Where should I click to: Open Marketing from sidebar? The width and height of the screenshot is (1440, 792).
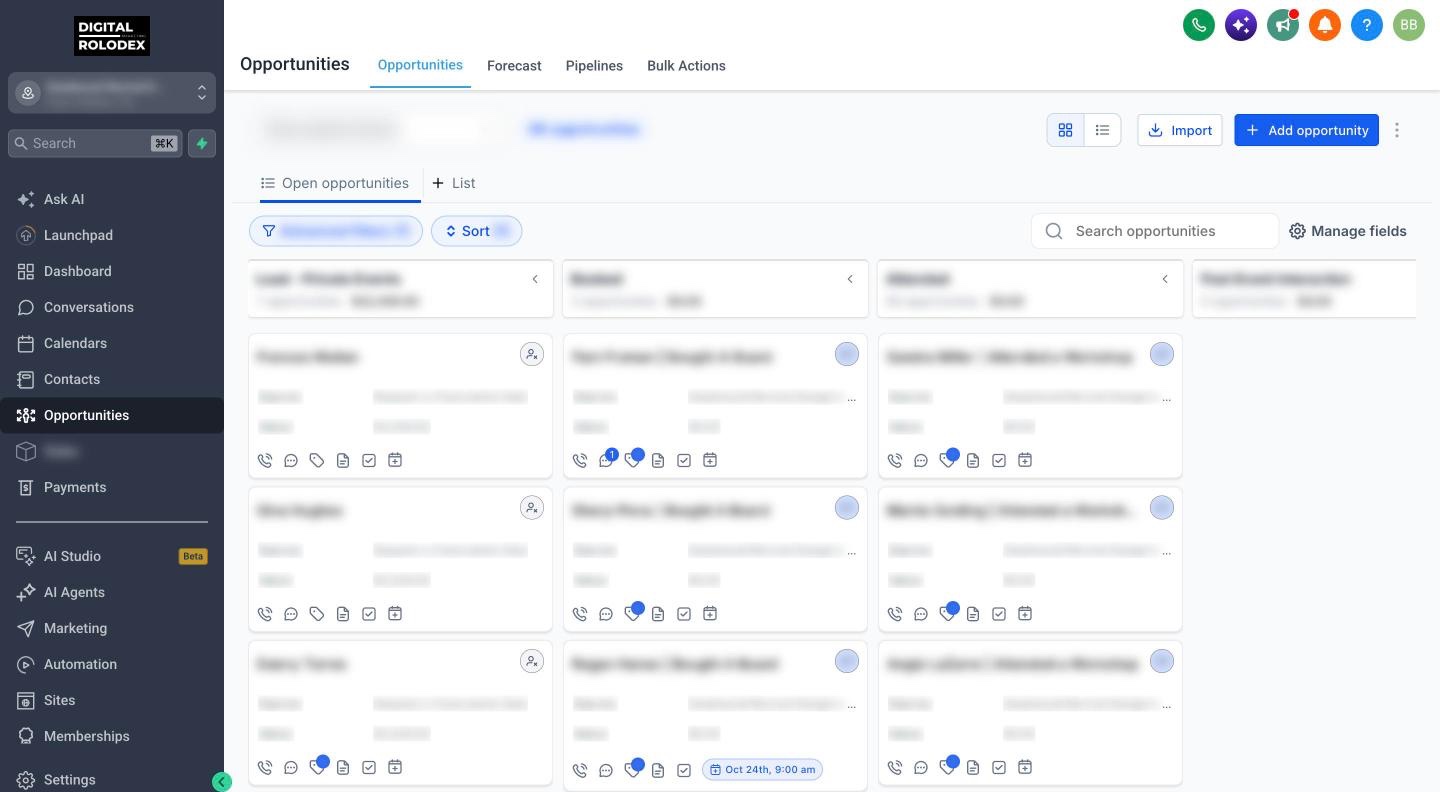(x=112, y=628)
